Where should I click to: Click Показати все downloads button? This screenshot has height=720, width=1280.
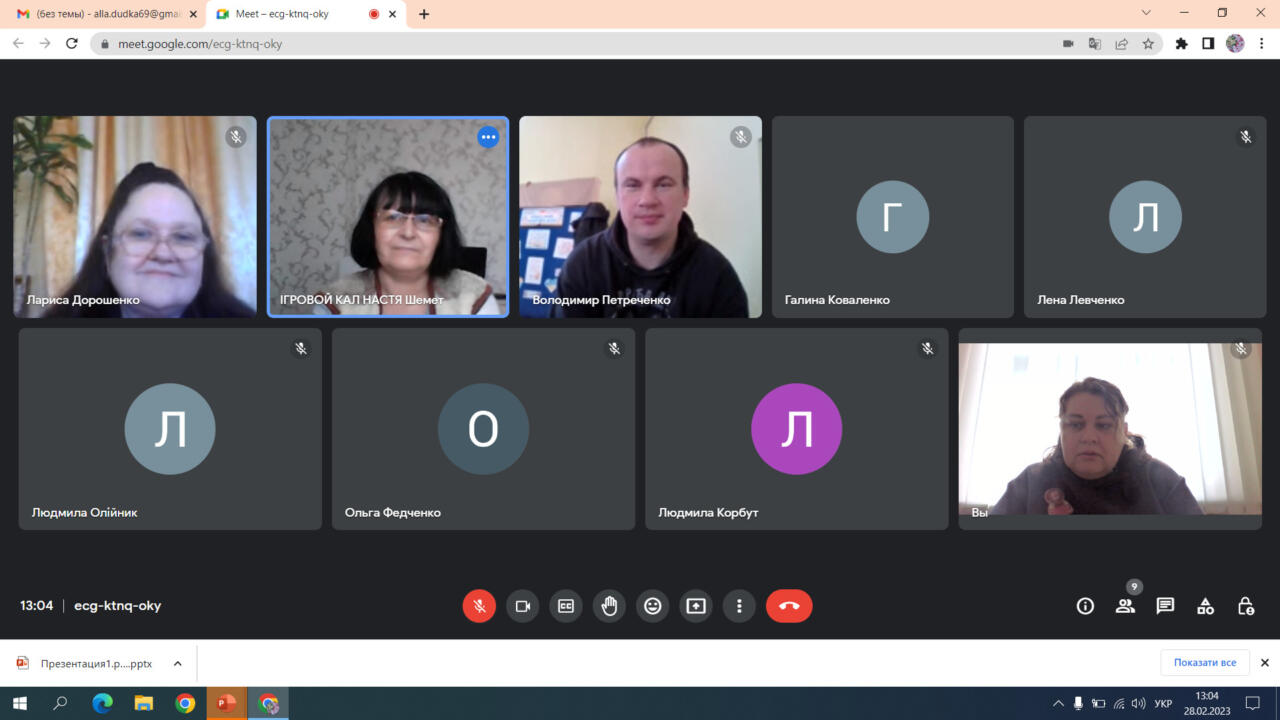pos(1205,662)
